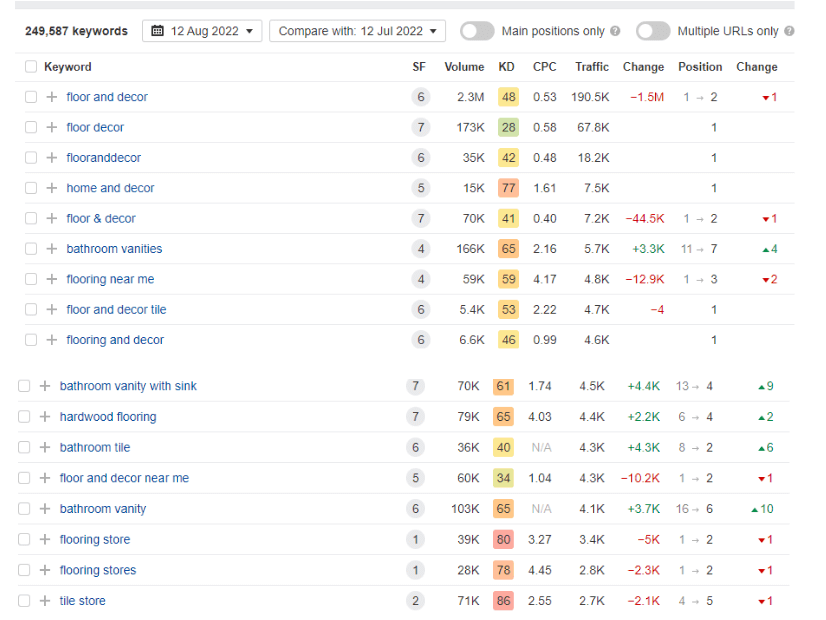Click KD score 28 for floor decor
This screenshot has height=620, width=826.
point(508,127)
